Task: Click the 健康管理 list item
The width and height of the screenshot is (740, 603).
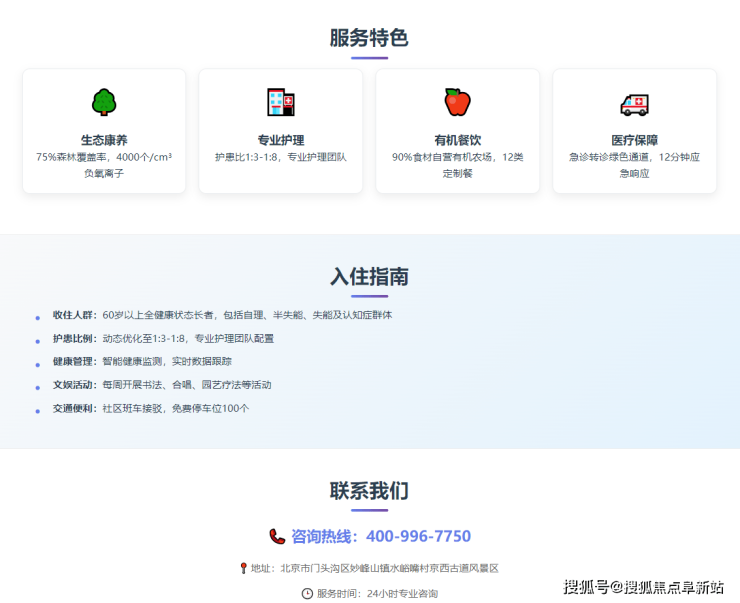Action: (142, 361)
